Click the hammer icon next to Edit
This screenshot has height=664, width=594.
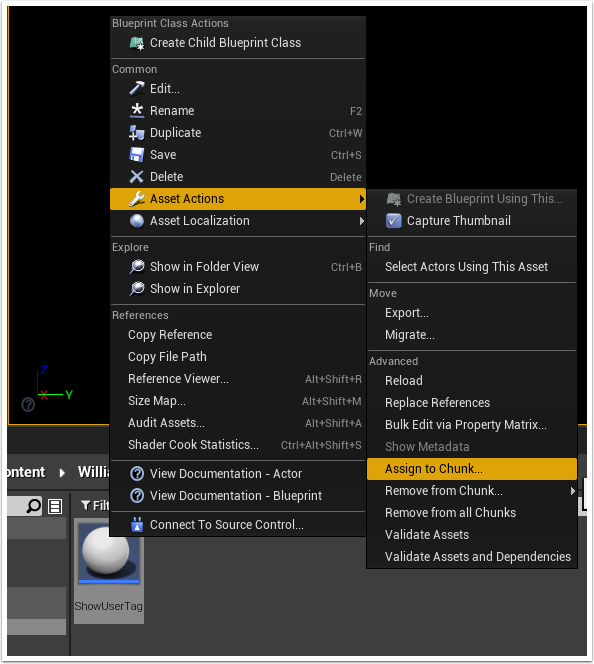click(136, 89)
